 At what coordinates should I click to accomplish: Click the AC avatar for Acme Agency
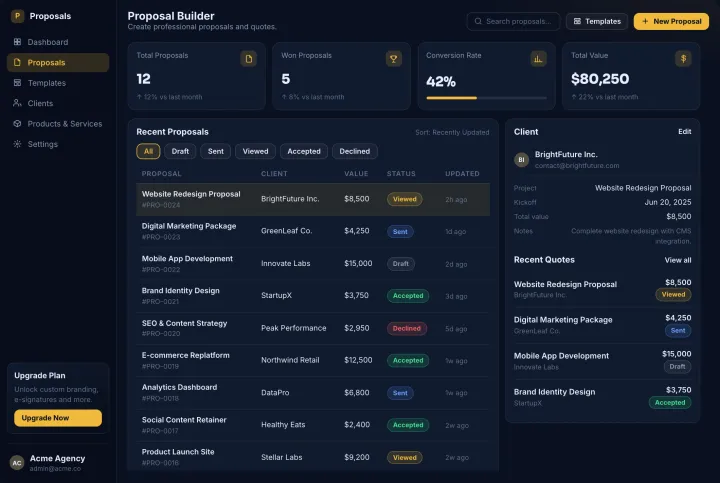(17, 463)
